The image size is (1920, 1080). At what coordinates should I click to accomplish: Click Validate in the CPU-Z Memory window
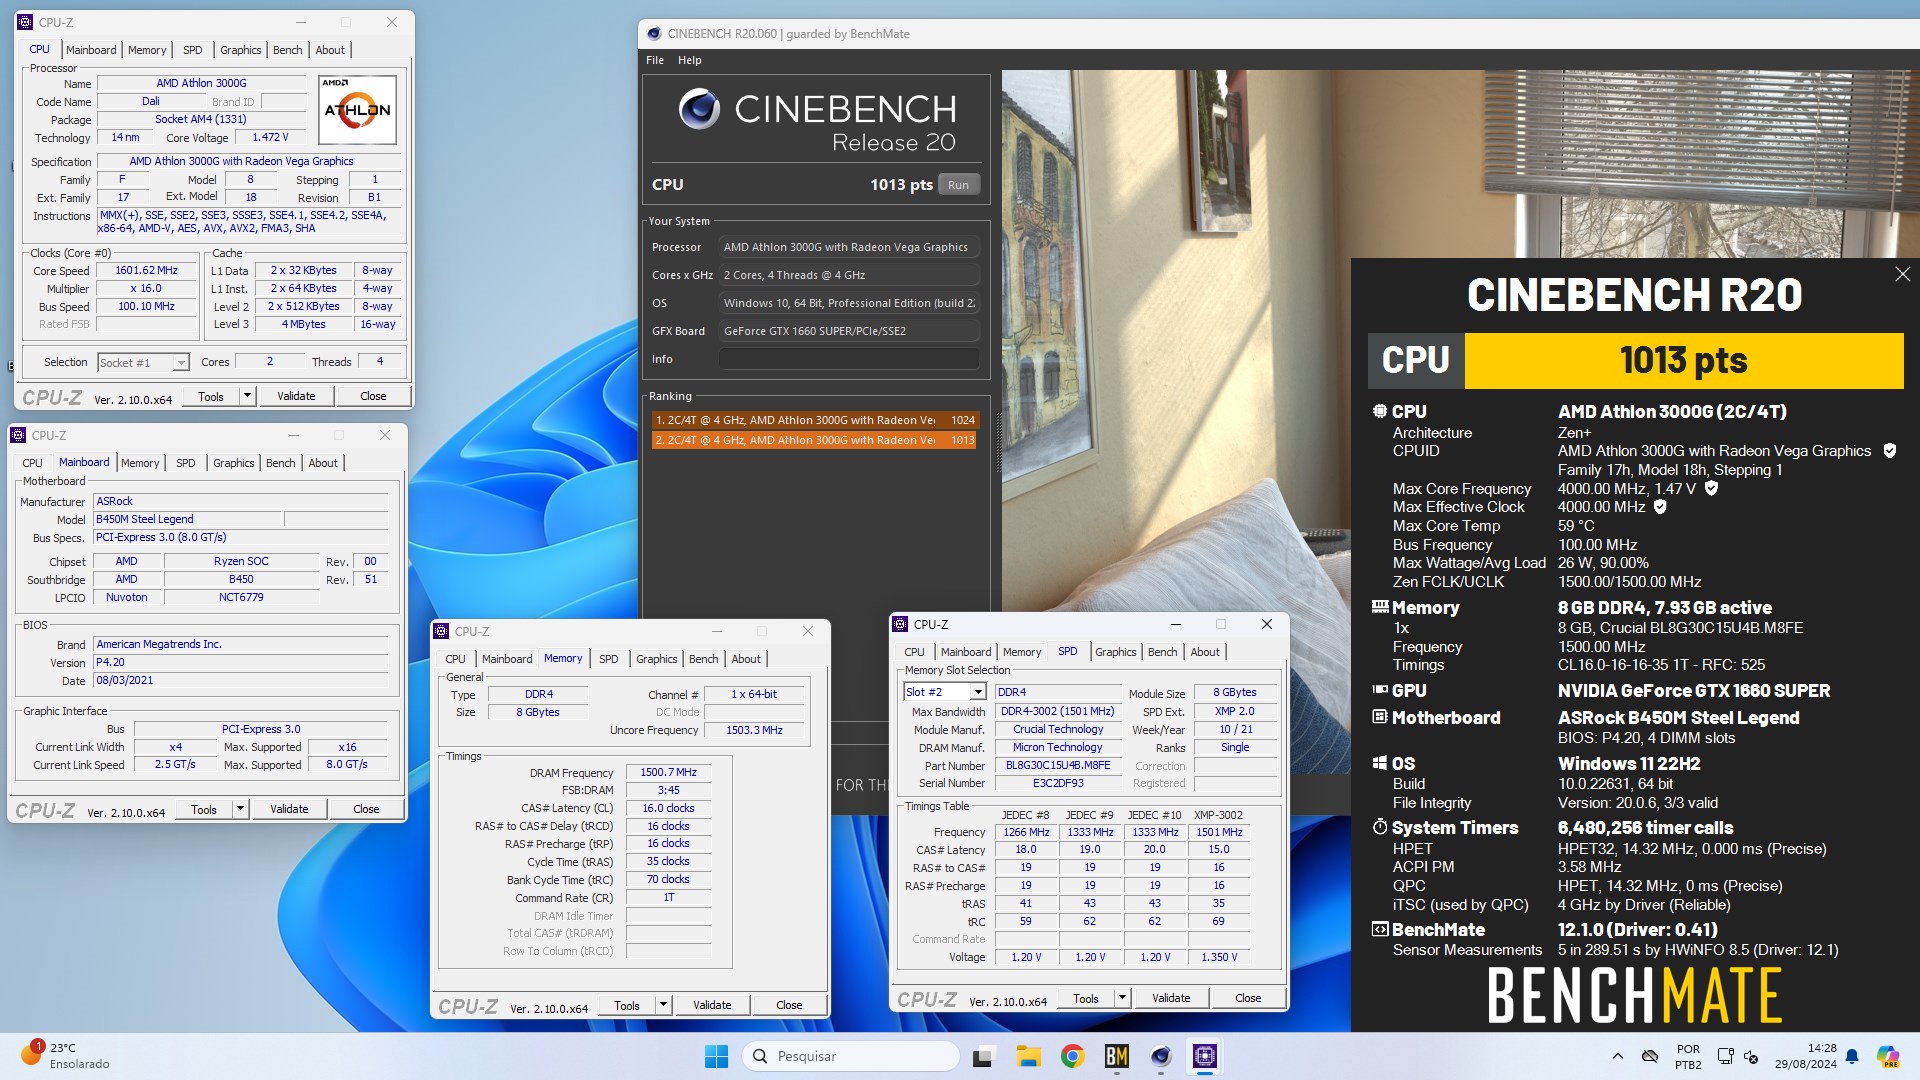pos(712,1005)
